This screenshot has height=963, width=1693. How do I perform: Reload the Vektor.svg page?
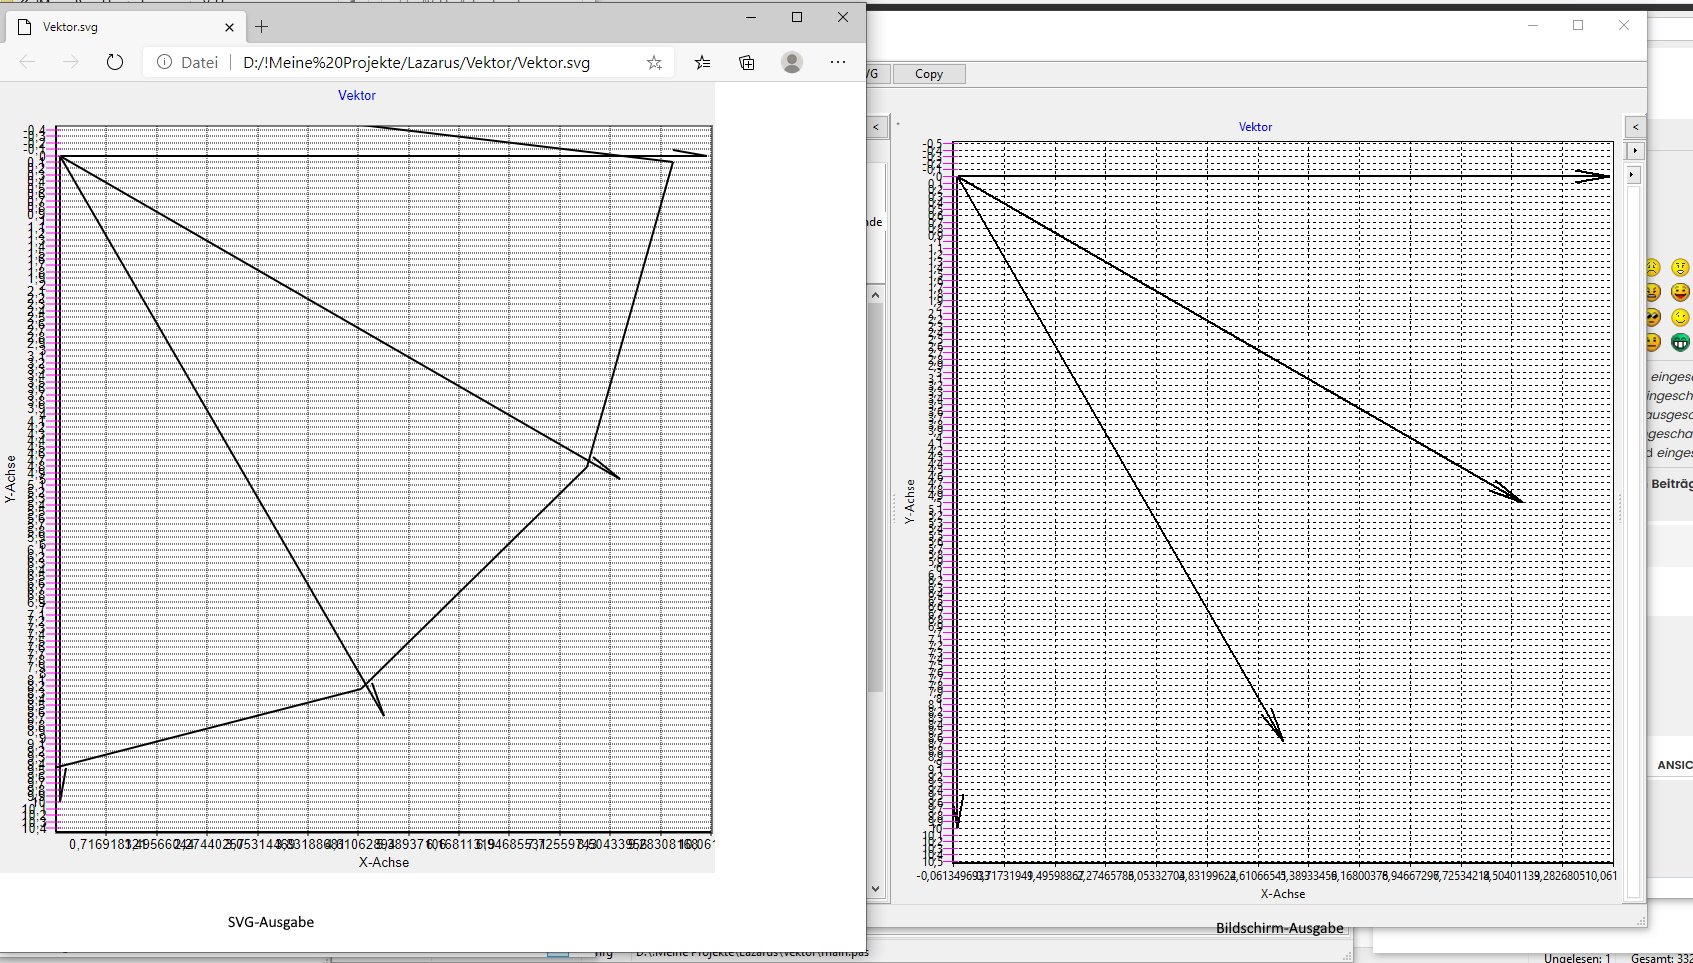pos(115,62)
